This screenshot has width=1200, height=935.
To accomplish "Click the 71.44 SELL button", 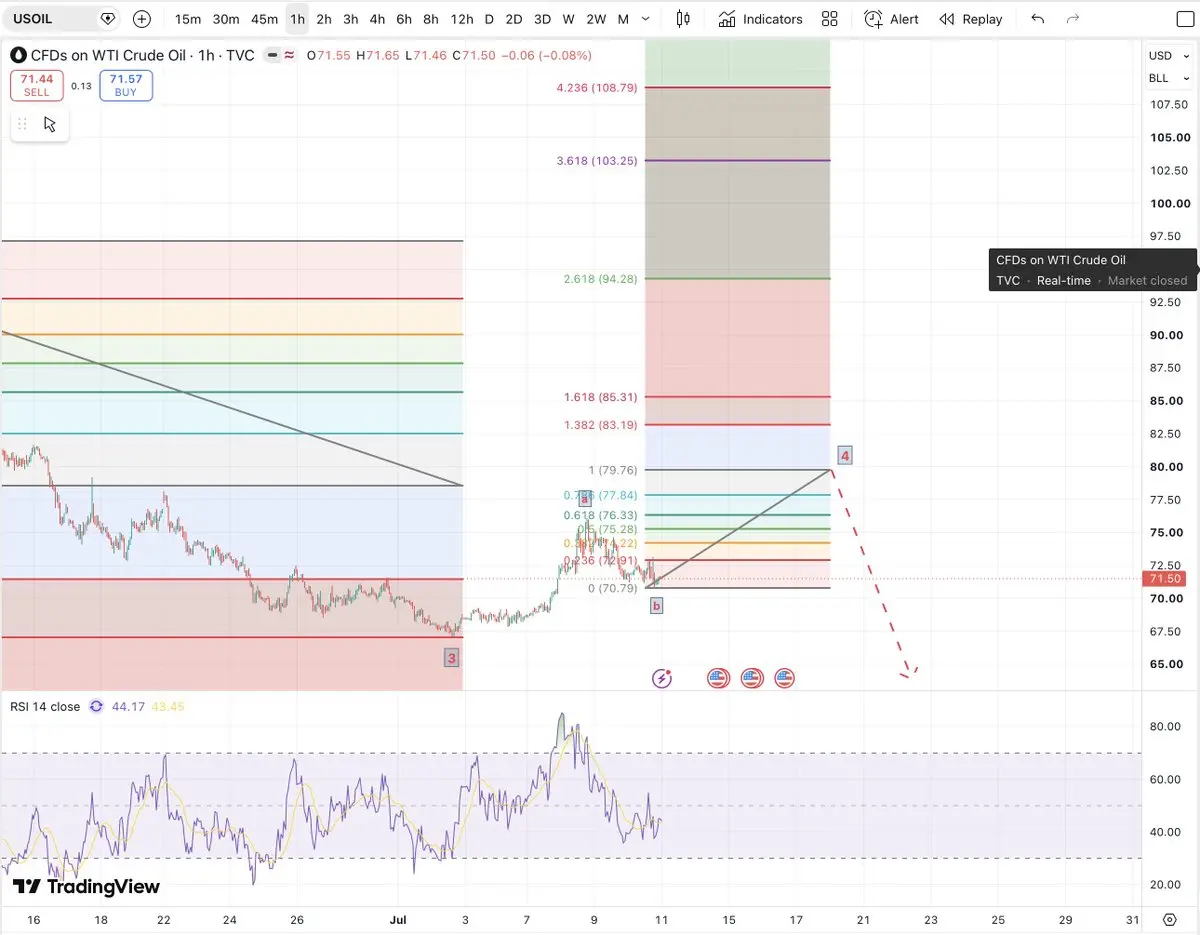I will tap(36, 85).
